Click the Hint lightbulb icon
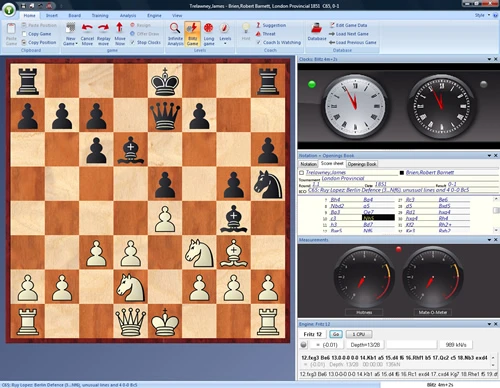Screen dimensions: 500x388 (246, 28)
